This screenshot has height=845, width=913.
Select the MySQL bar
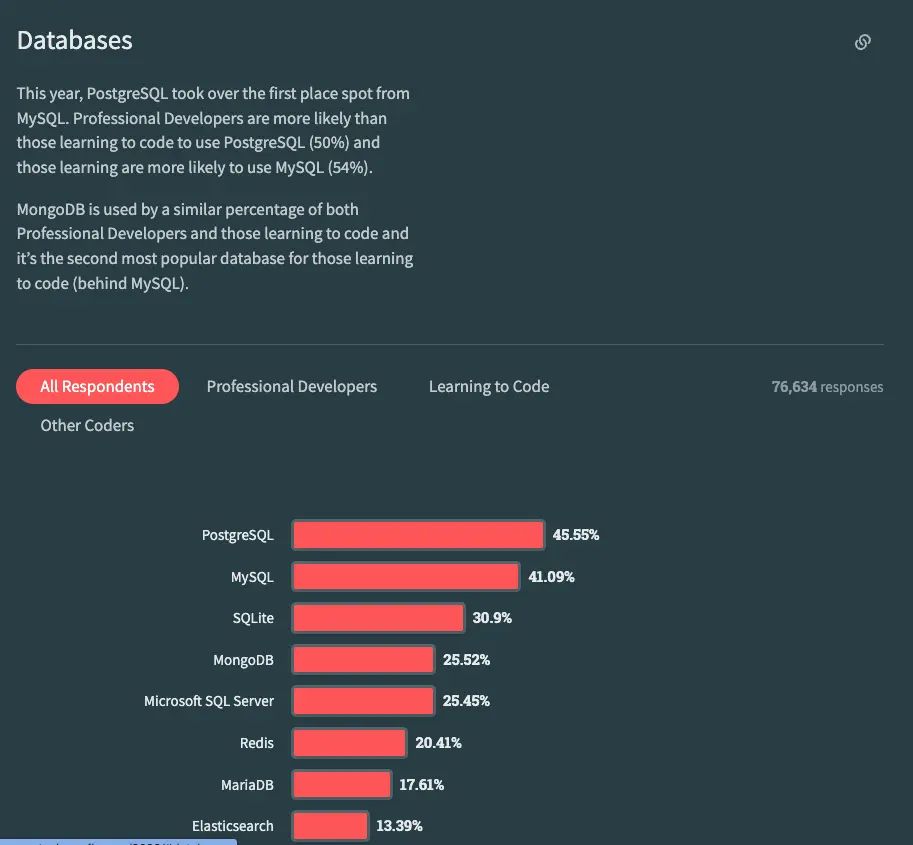tap(406, 577)
